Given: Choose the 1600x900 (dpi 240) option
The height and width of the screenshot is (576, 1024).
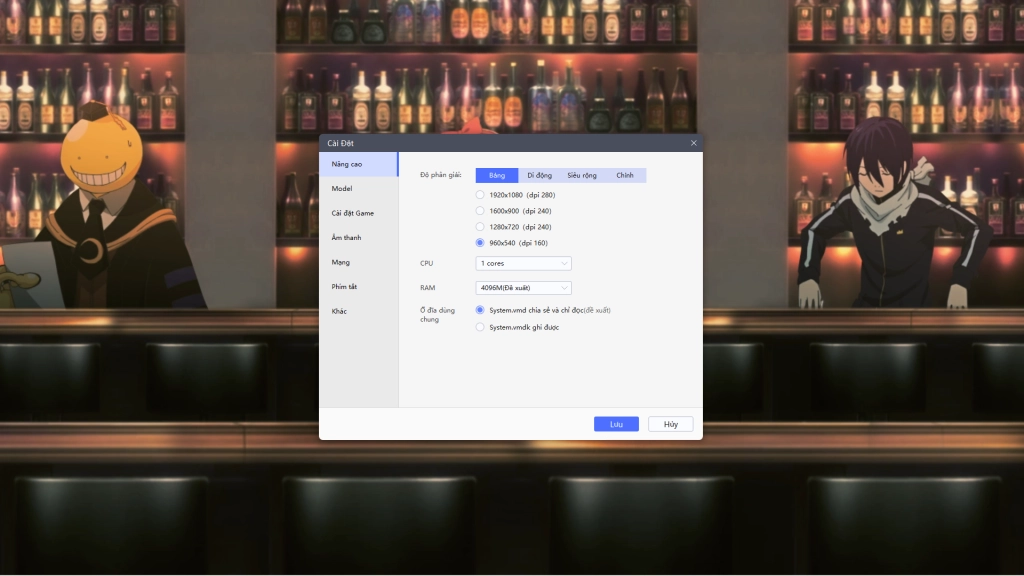Looking at the screenshot, I should point(480,211).
